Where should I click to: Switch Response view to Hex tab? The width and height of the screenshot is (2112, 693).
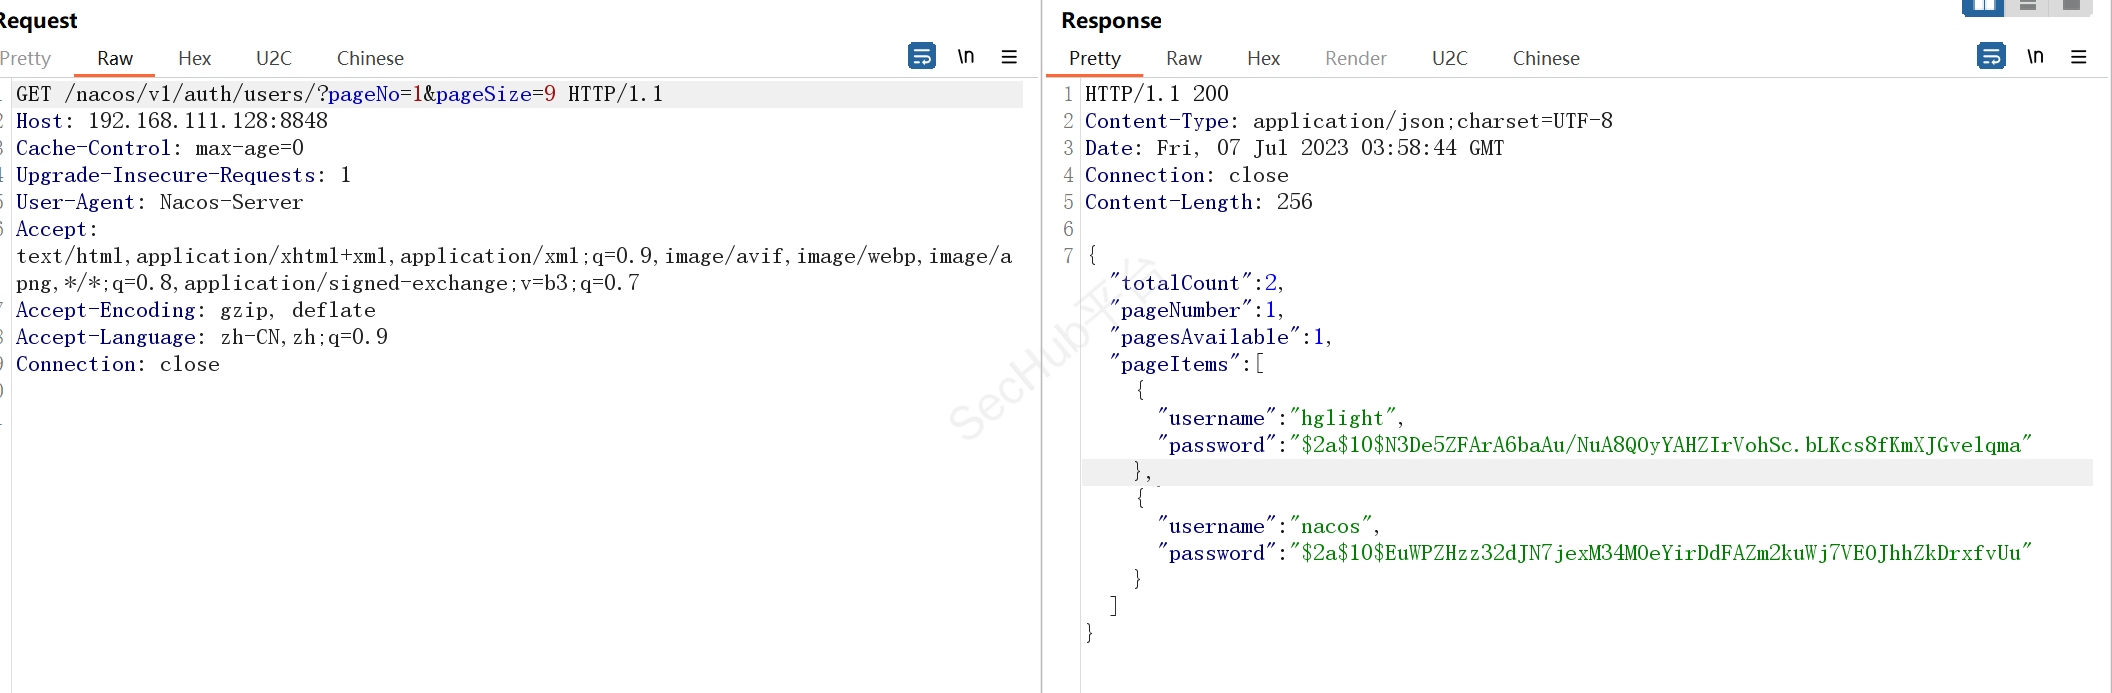point(1263,58)
